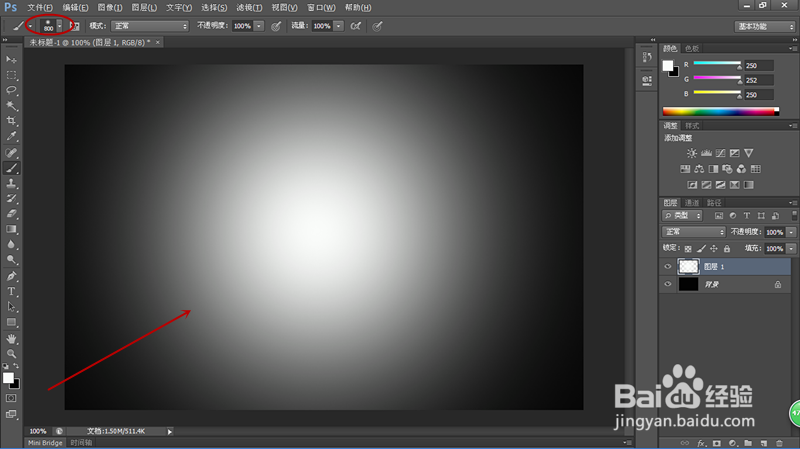
Task: Add a layer mask button
Action: coord(717,443)
